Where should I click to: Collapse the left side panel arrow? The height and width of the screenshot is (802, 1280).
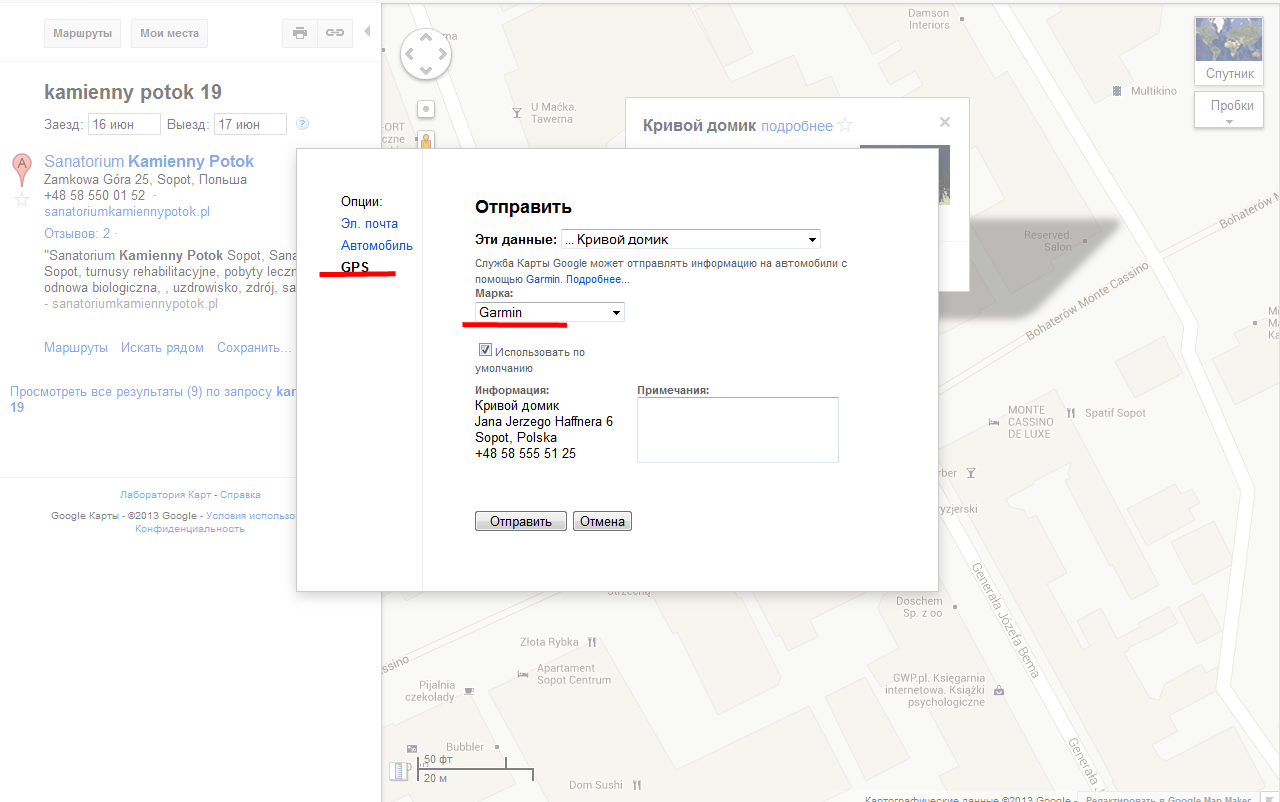pyautogui.click(x=367, y=32)
